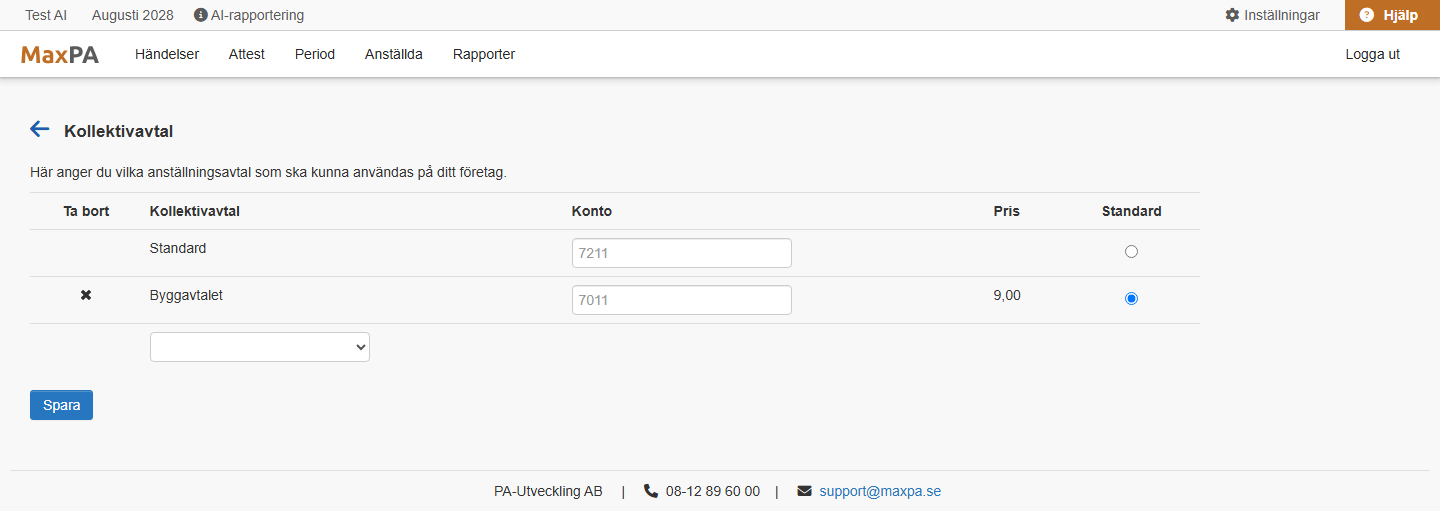Click Logga ut
Image resolution: width=1440 pixels, height=511 pixels.
pos(1373,55)
